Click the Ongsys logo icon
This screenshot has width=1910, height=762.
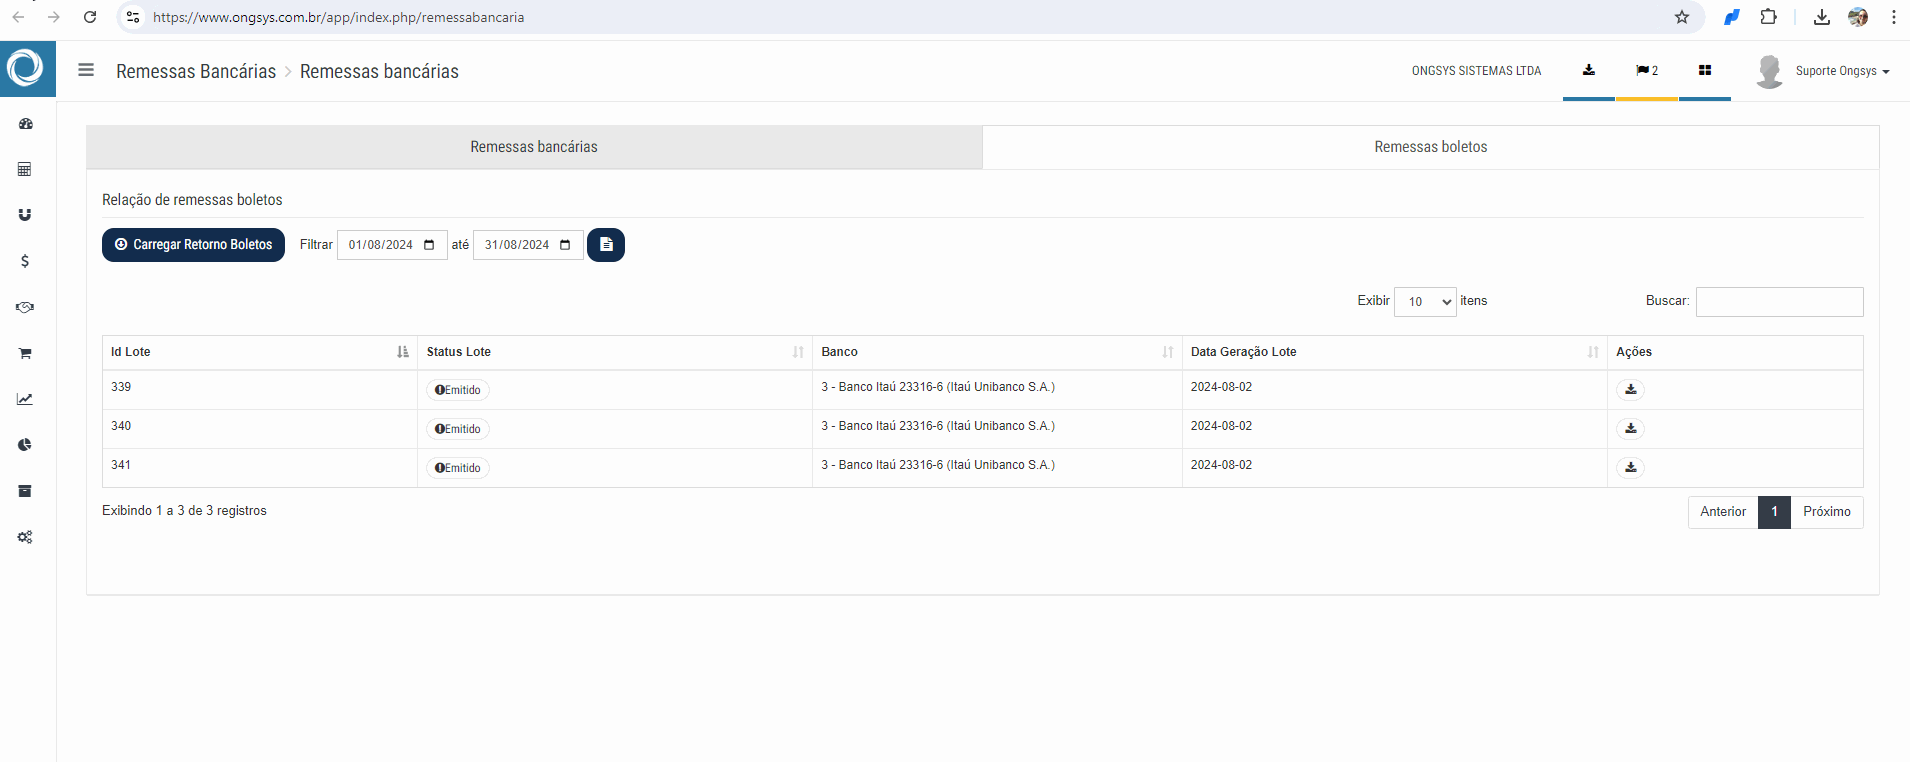click(25, 69)
